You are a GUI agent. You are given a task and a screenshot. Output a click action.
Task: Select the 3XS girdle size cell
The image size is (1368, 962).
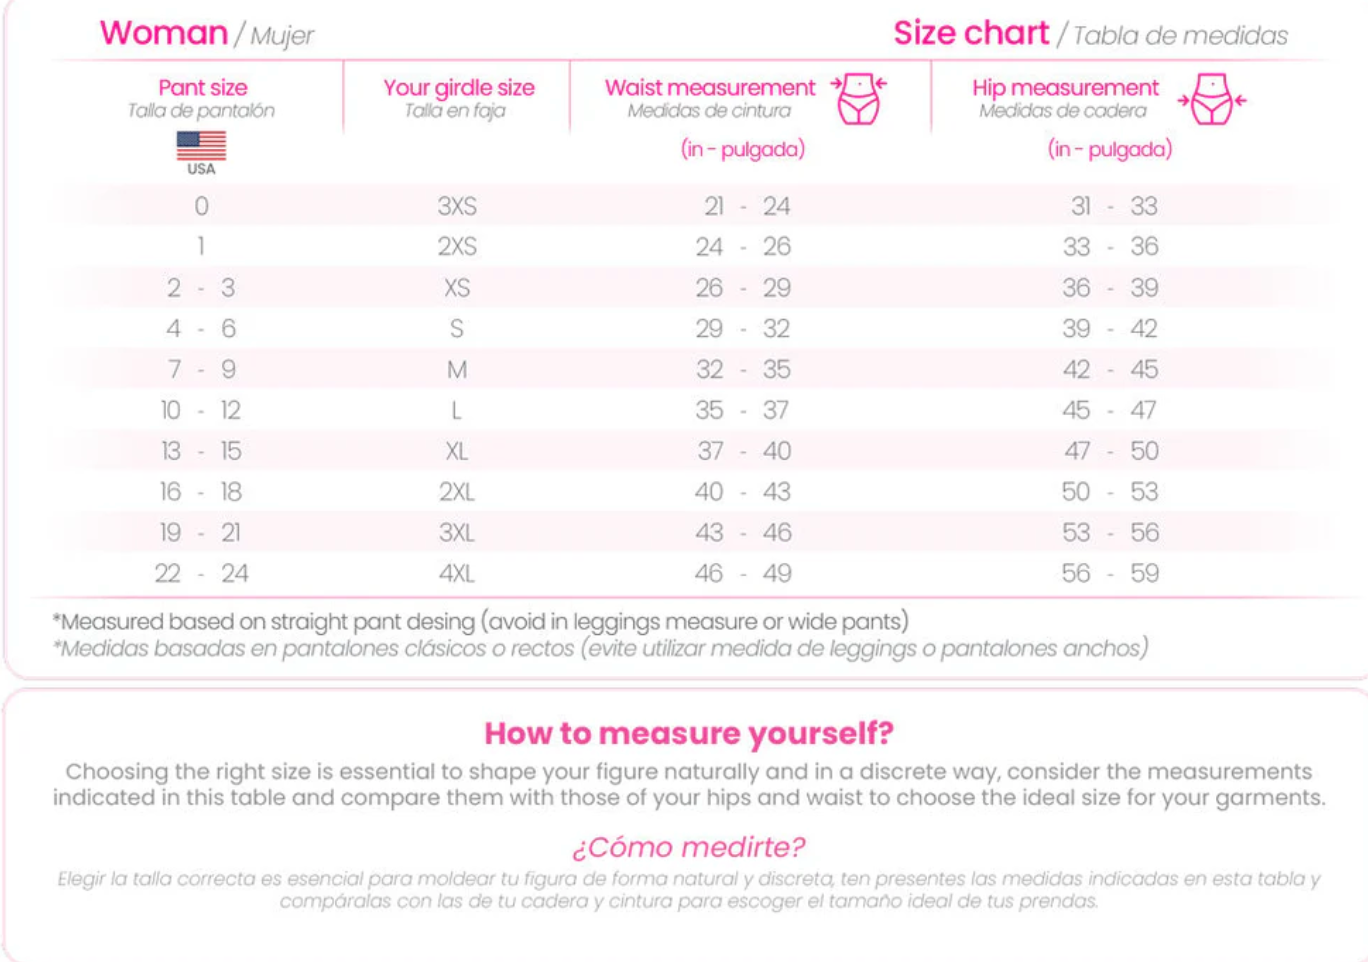coord(457,206)
